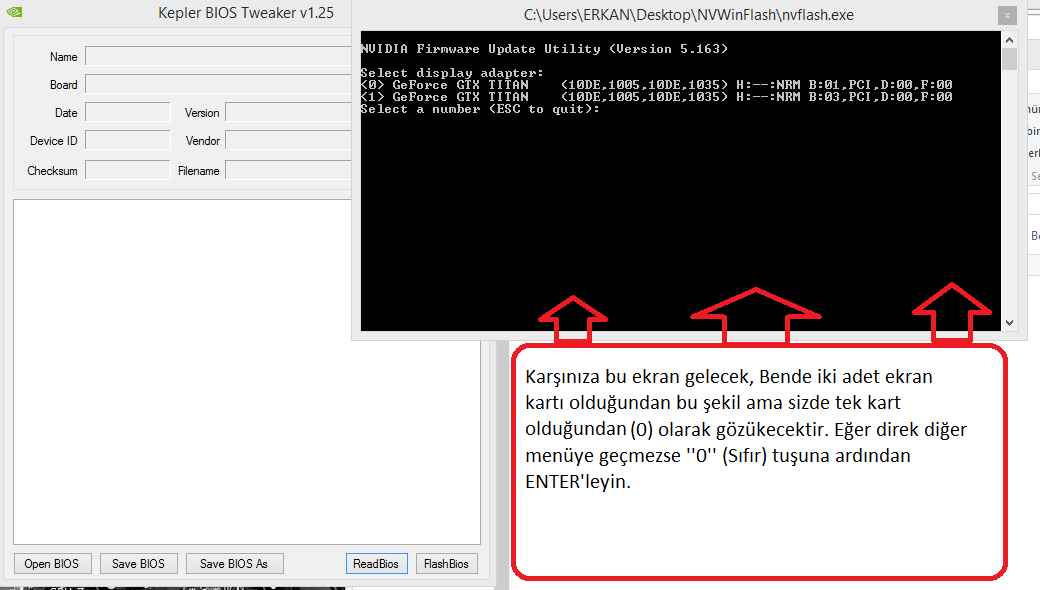Click the ReadBios button

(x=376, y=563)
